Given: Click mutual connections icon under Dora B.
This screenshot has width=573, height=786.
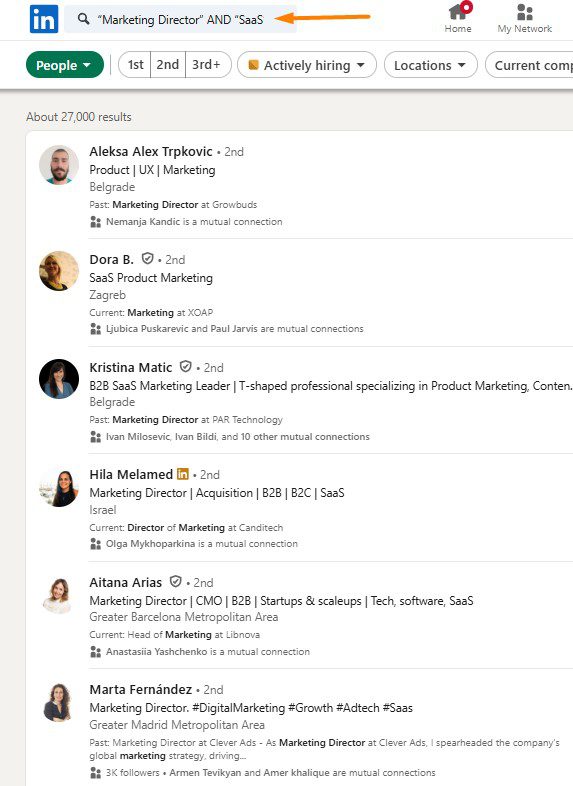Looking at the screenshot, I should pyautogui.click(x=95, y=329).
